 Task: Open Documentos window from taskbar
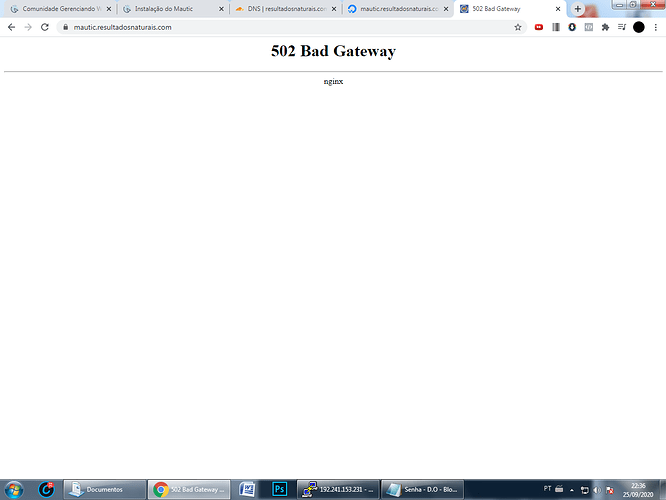[x=104, y=490]
